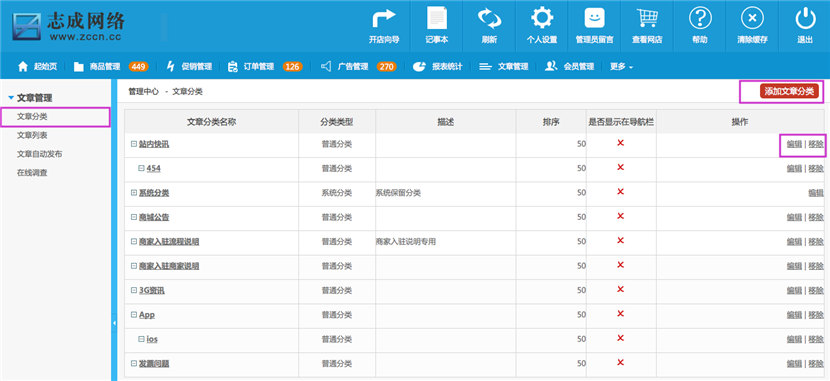The image size is (830, 381).
Task: Toggle navigation display for 站内快讯 row
Action: [x=620, y=143]
